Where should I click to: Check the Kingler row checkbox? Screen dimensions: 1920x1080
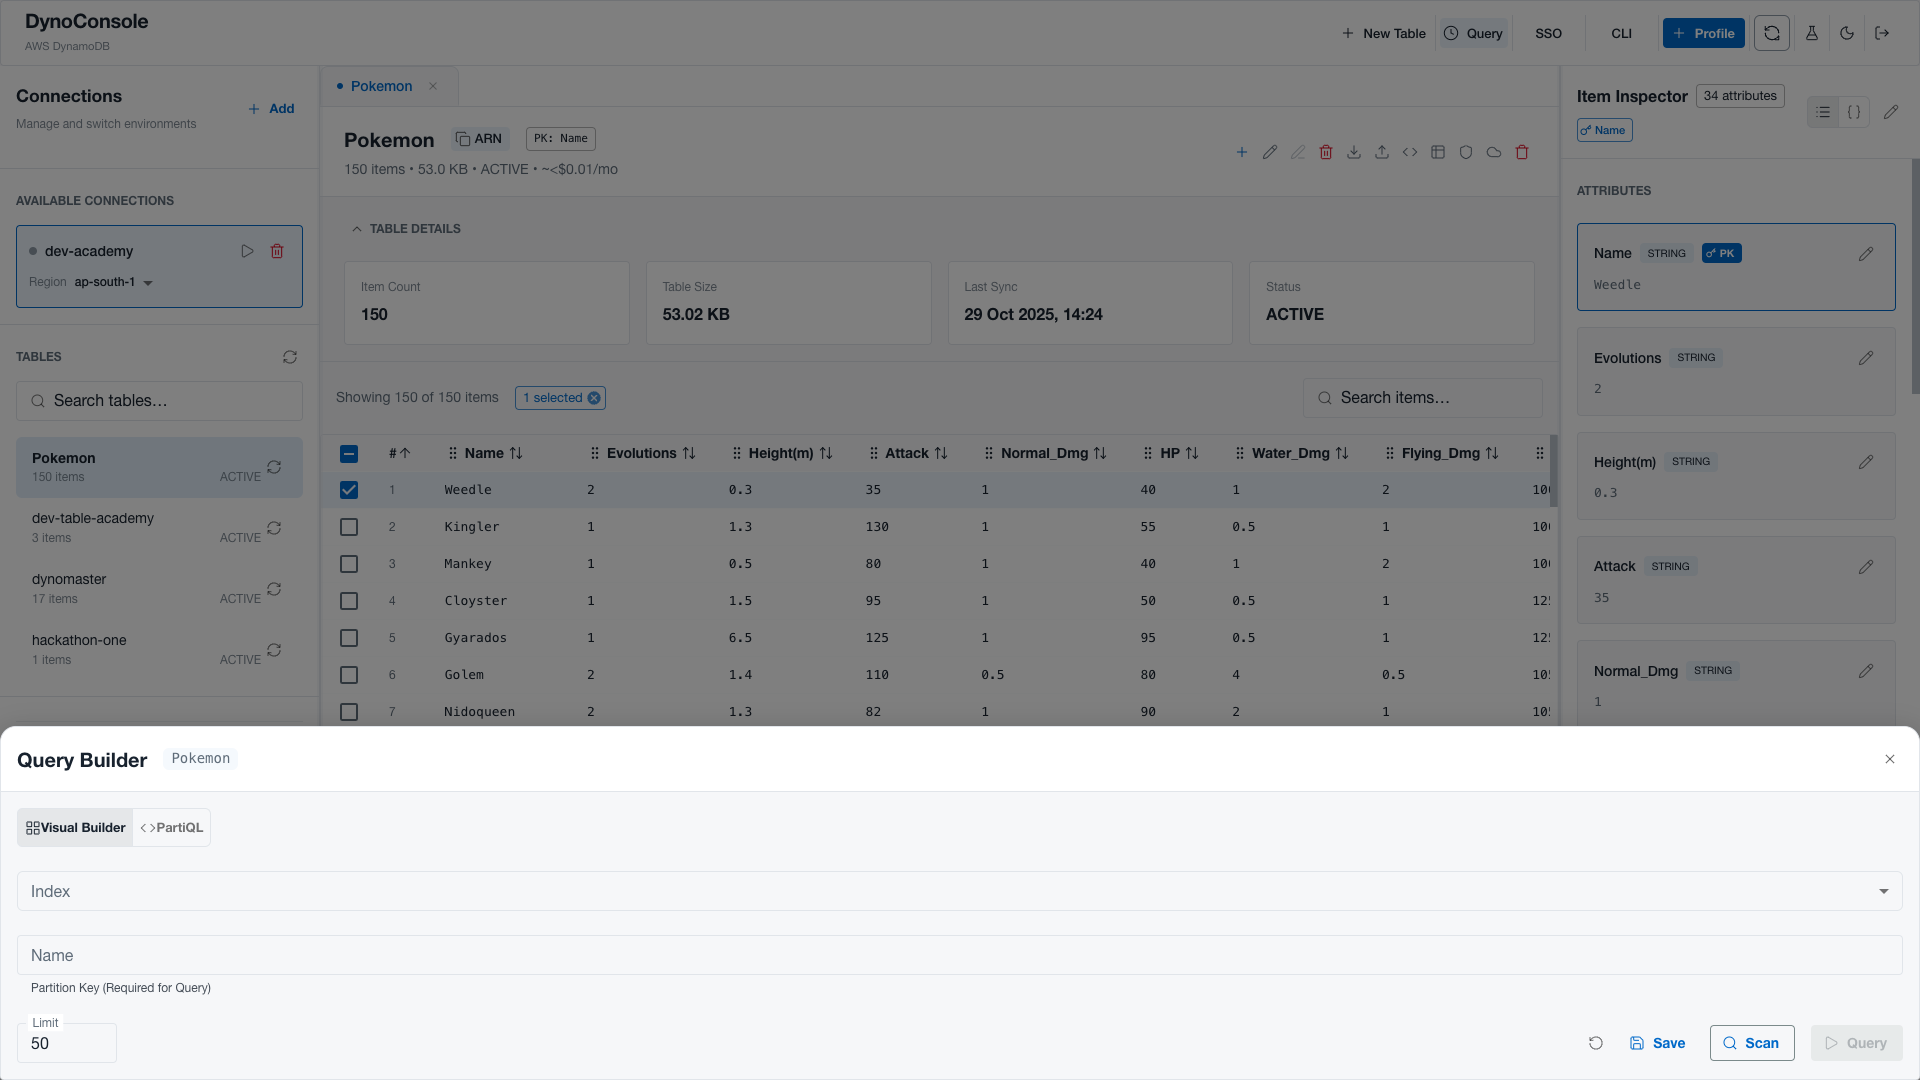click(349, 527)
